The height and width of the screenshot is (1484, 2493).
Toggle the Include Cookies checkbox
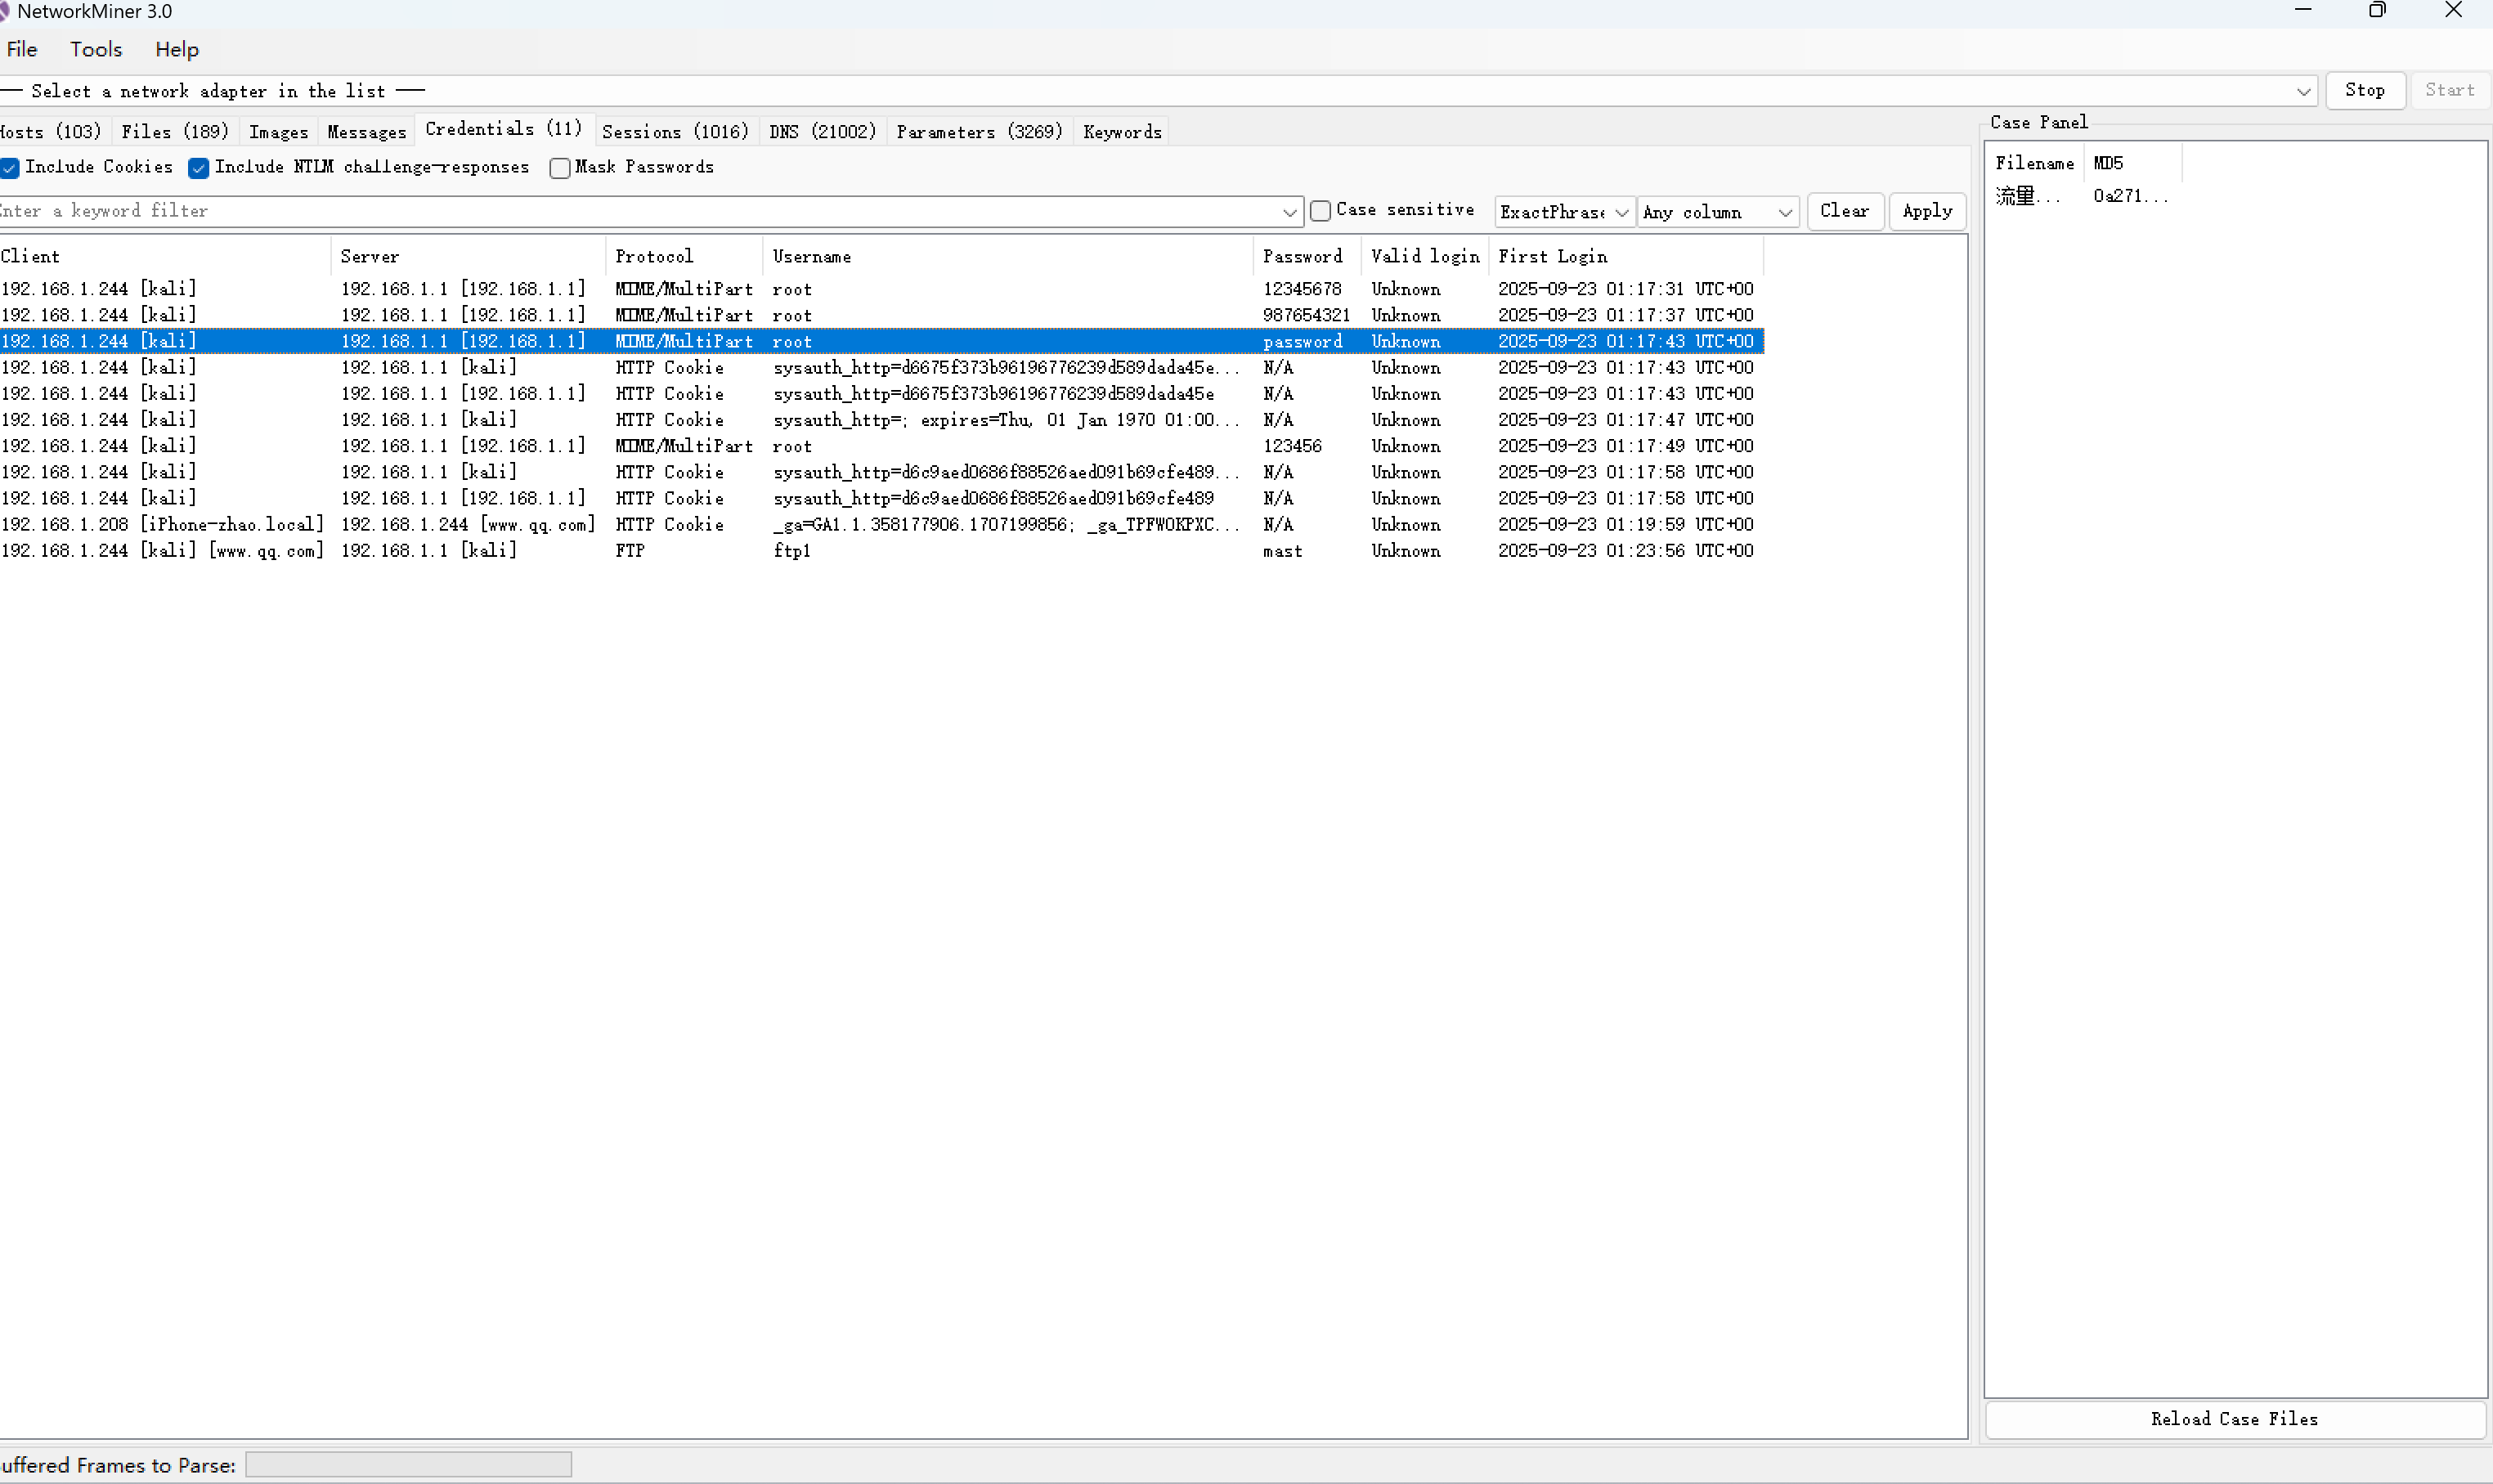click(x=10, y=168)
